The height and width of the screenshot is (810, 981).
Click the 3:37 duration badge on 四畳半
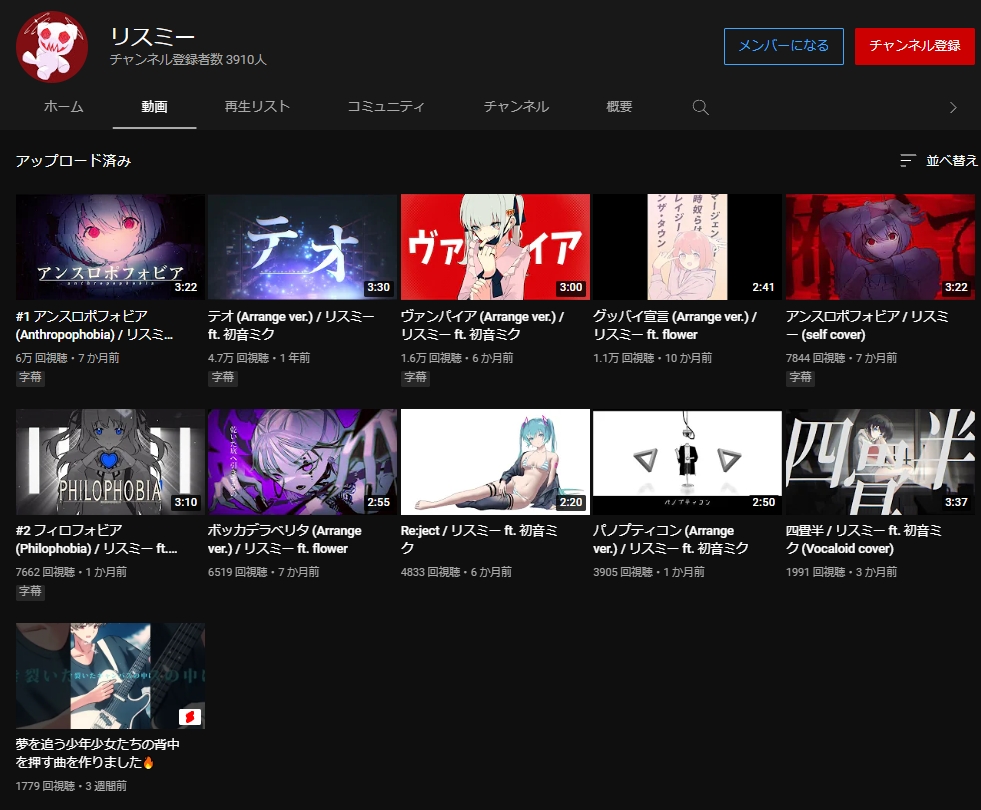pyautogui.click(x=956, y=502)
